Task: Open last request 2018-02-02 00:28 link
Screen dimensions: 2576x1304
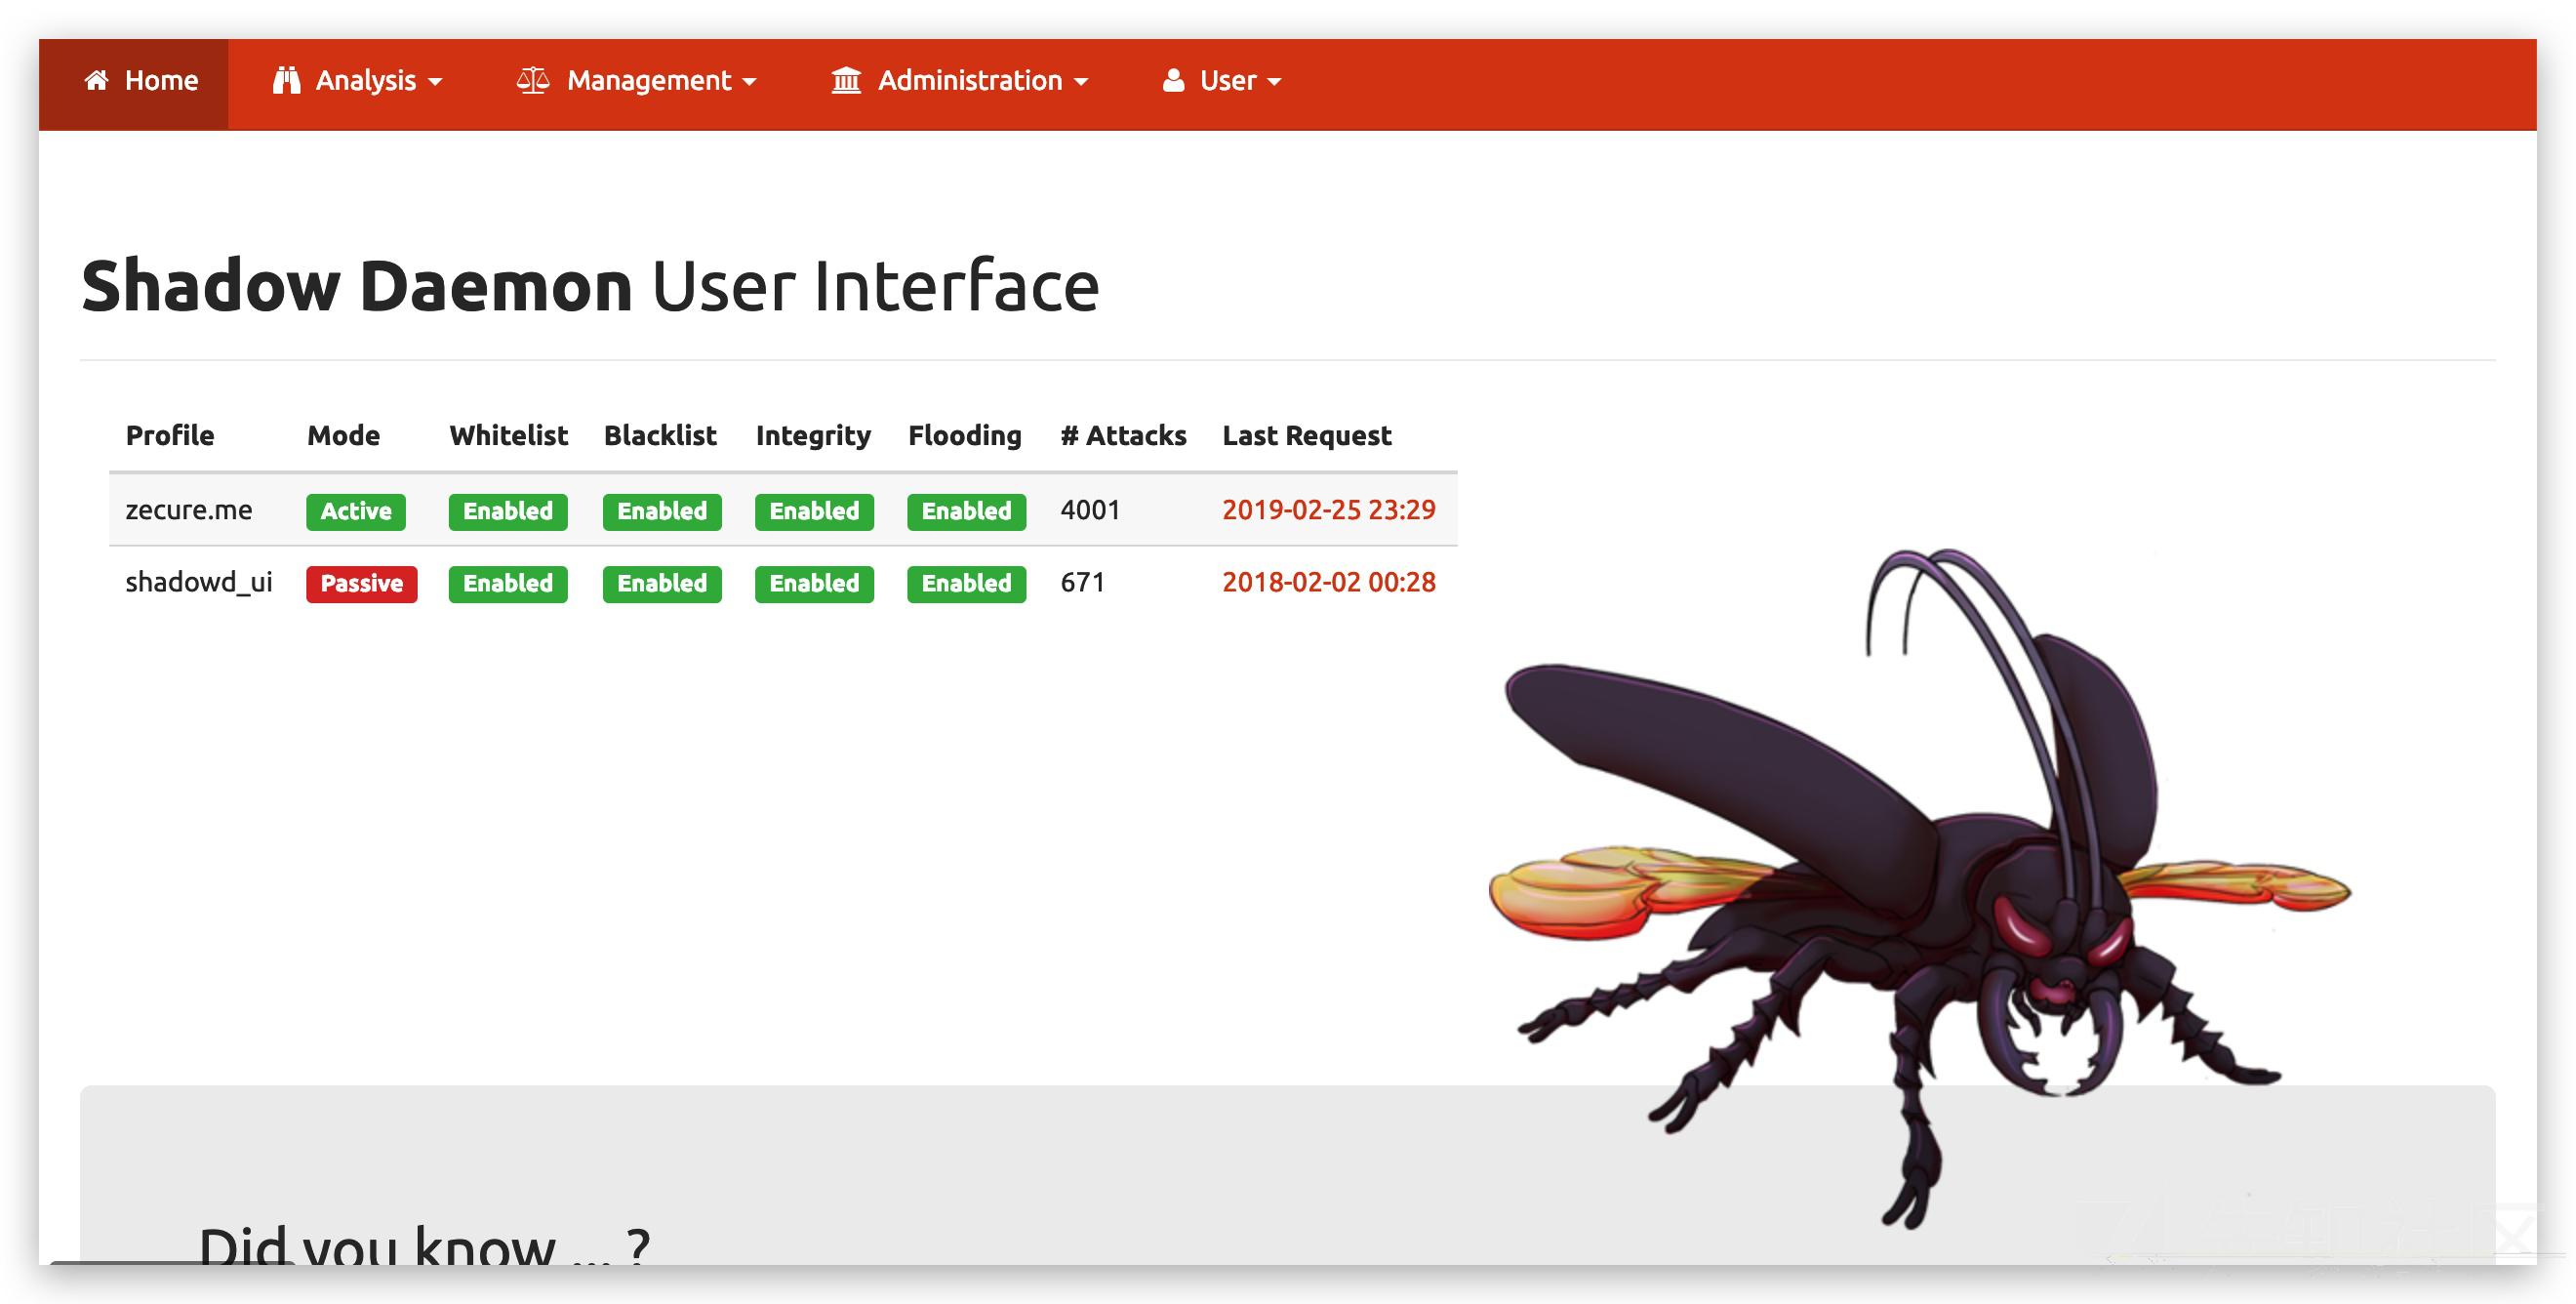Action: (1328, 582)
